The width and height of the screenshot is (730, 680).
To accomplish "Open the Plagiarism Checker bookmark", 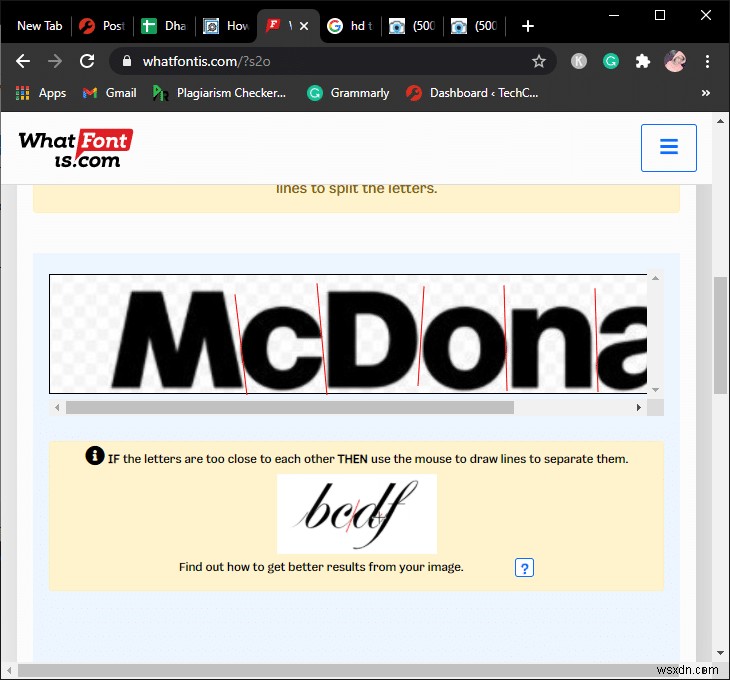I will pos(219,93).
